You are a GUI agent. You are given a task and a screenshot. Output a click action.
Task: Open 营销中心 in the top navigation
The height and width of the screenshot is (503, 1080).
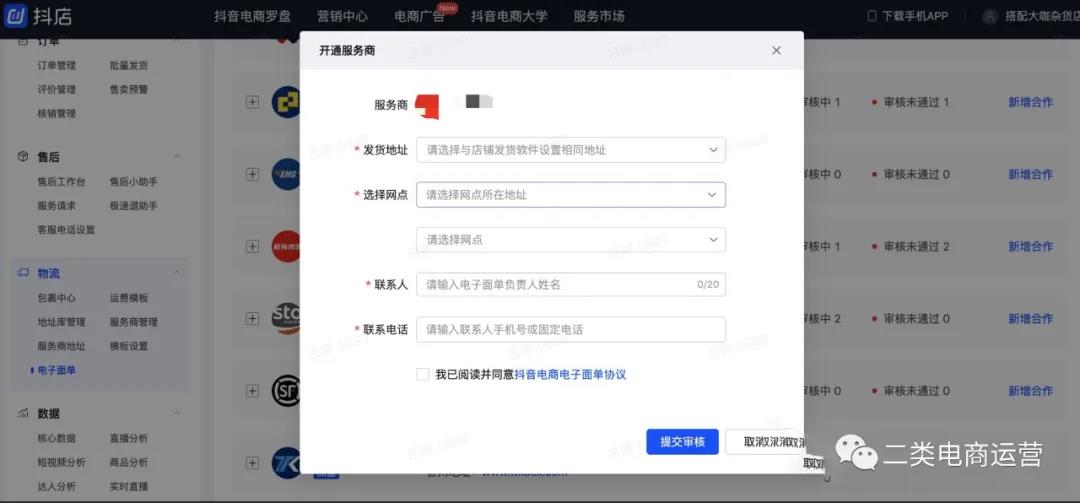click(x=342, y=16)
